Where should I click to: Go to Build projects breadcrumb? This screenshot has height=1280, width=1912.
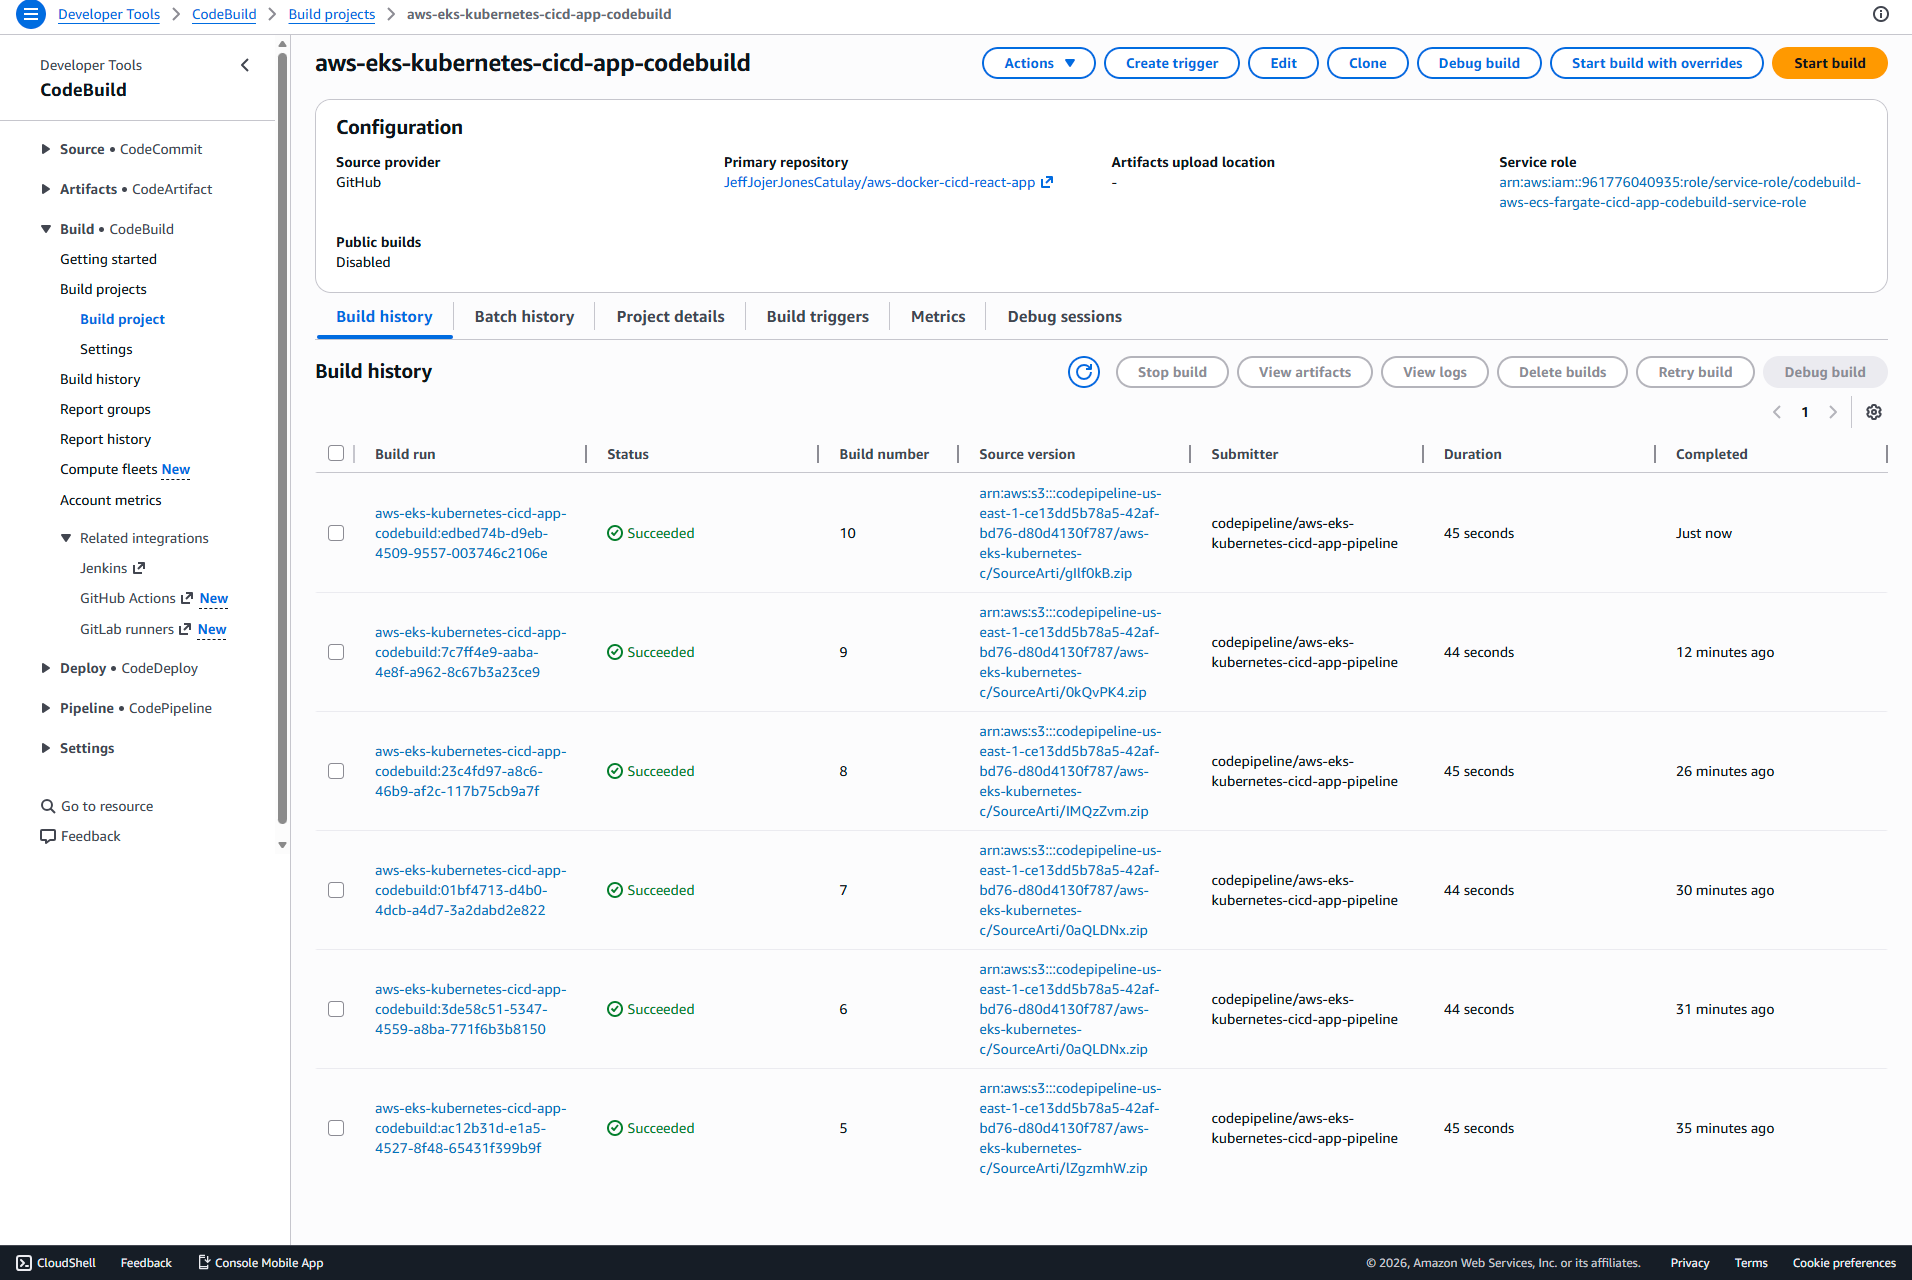(x=332, y=14)
